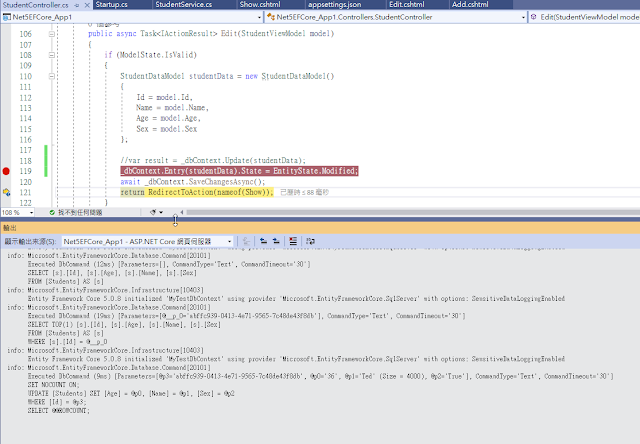Open the Add.cshtml tab

[x=470, y=4]
